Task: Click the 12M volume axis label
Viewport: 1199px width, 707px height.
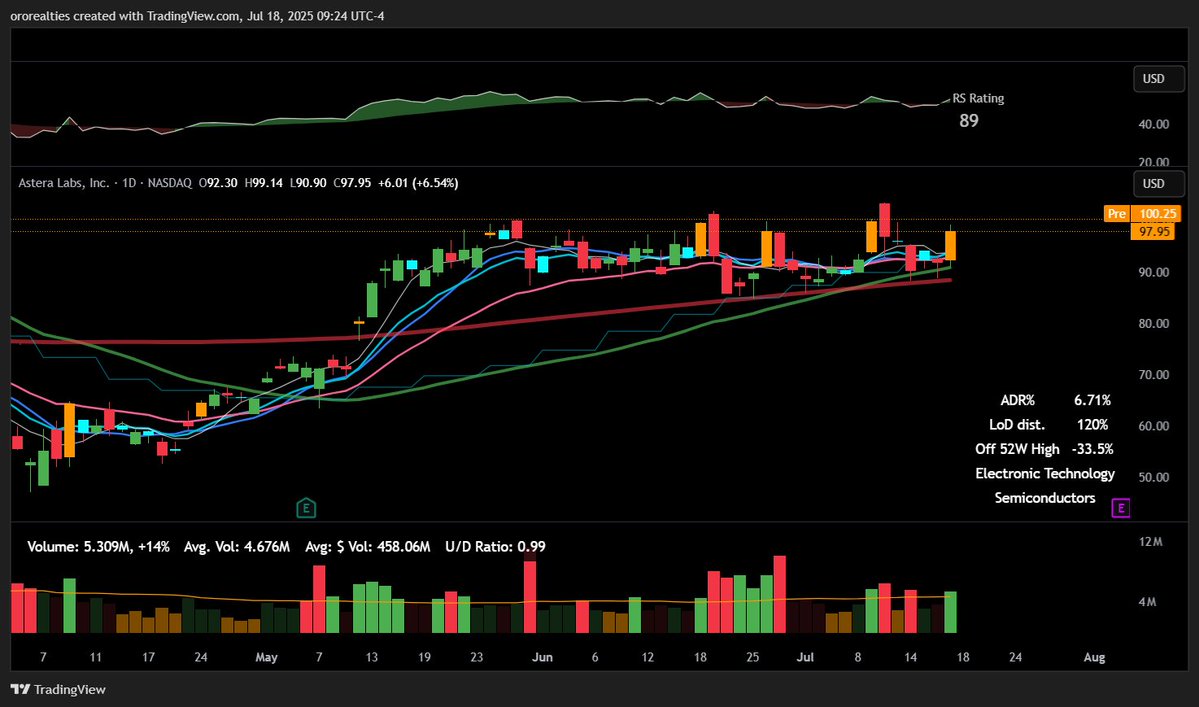Action: (x=1150, y=542)
